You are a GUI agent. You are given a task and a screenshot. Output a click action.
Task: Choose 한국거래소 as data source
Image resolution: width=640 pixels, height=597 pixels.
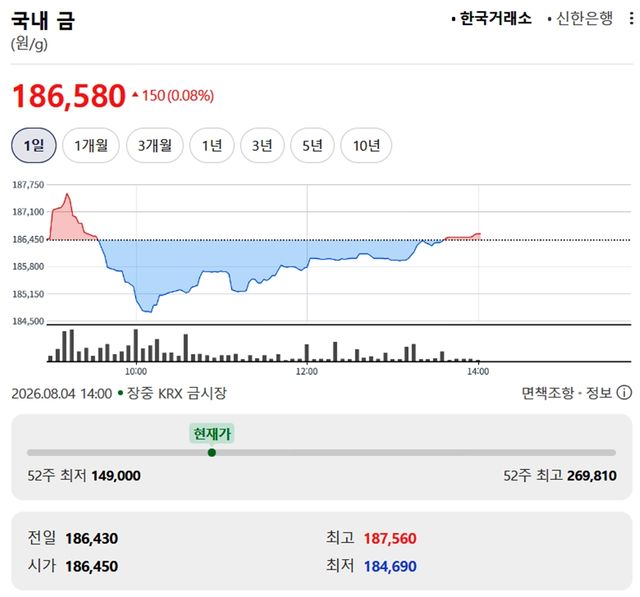click(492, 19)
